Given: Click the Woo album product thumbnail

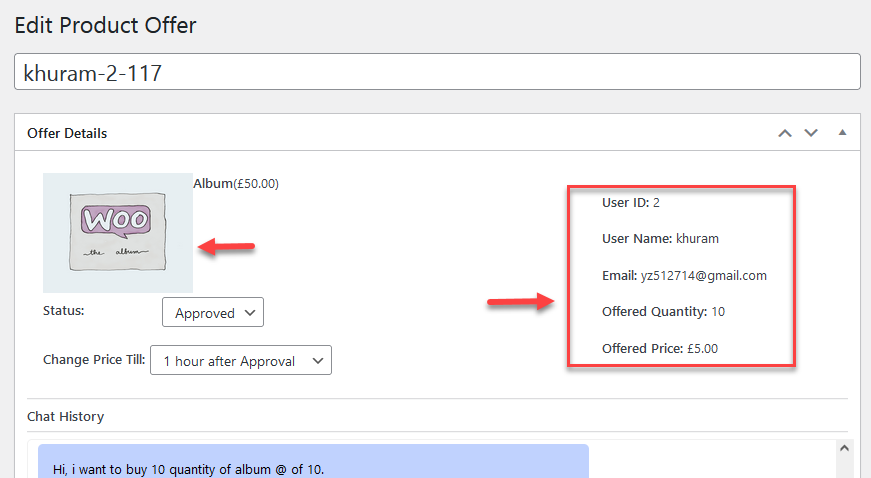Looking at the screenshot, I should pyautogui.click(x=118, y=233).
